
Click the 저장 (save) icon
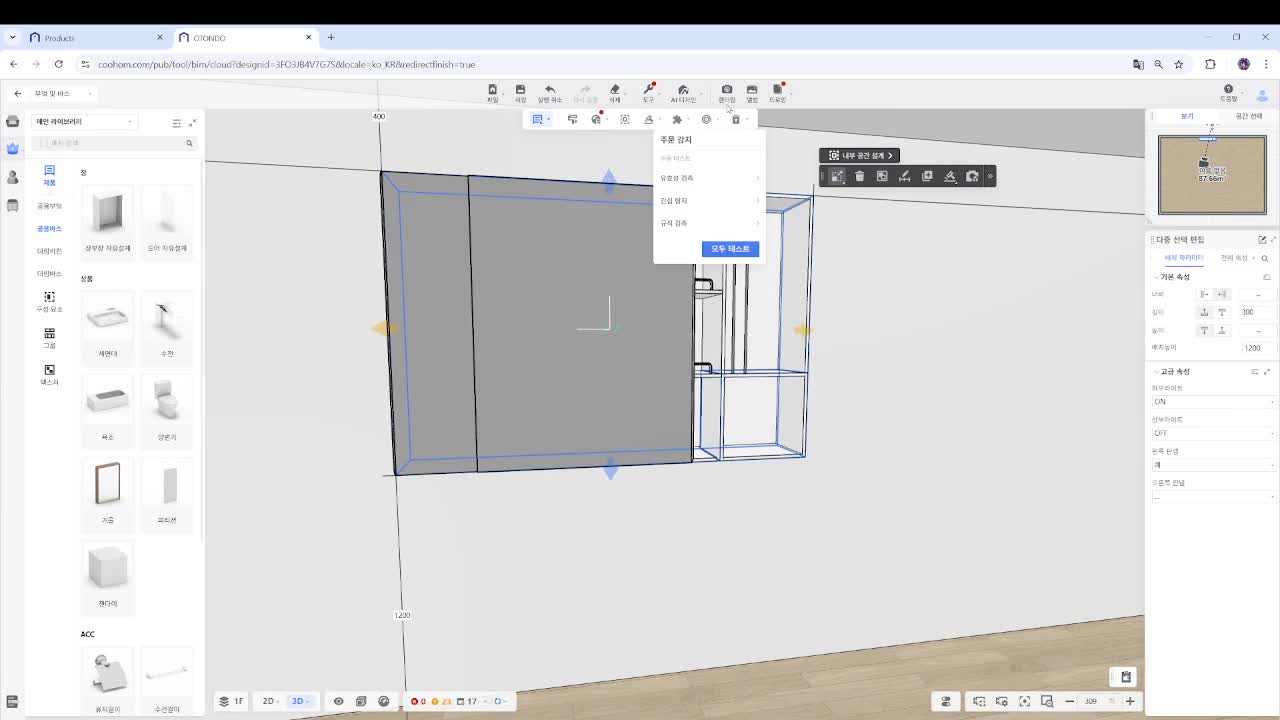click(520, 91)
